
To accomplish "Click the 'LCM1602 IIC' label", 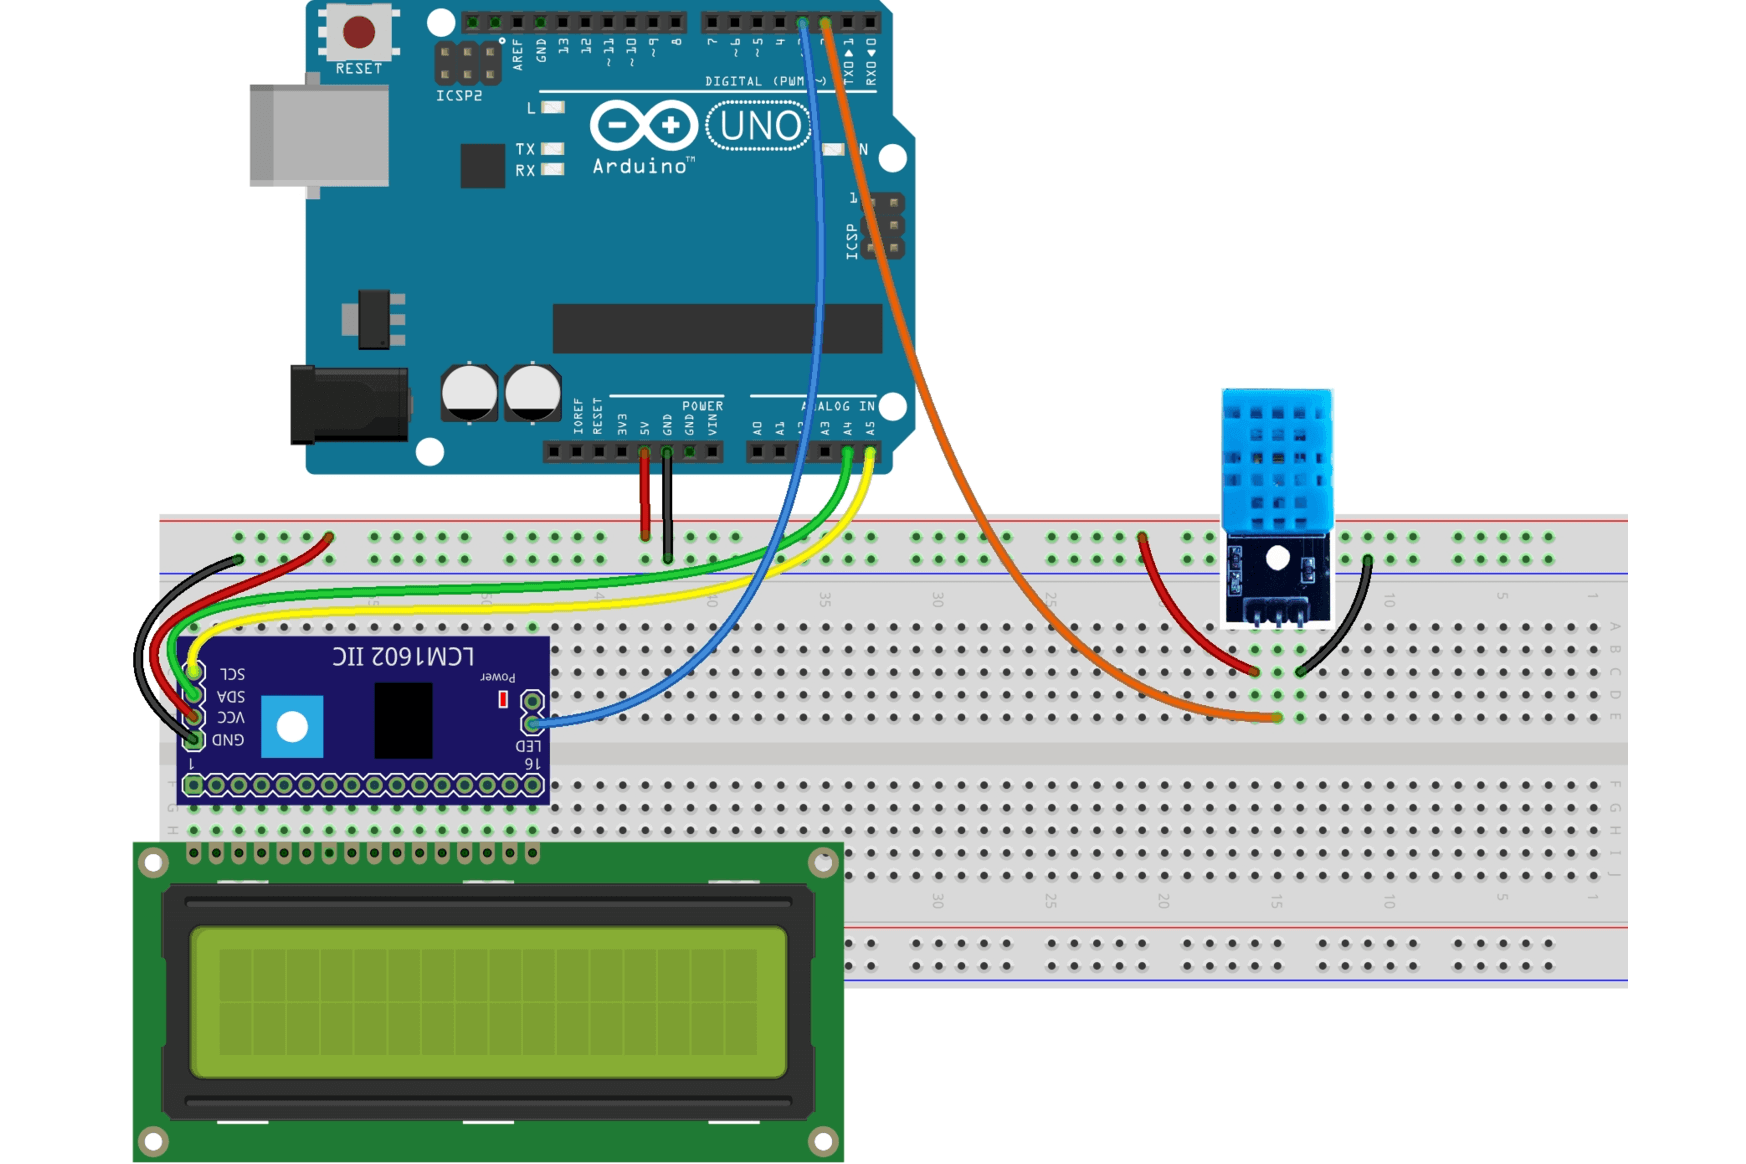I will 404,656.
